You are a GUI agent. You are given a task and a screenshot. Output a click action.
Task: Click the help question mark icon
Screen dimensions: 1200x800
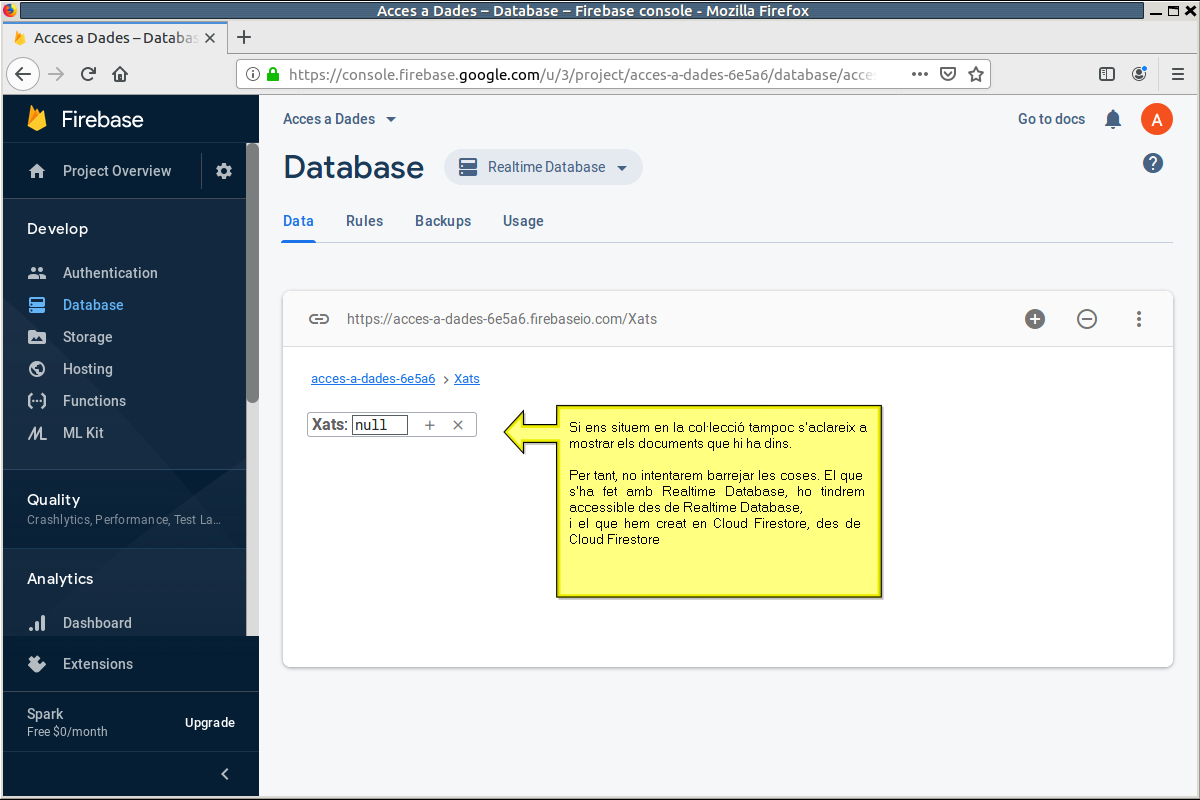click(x=1153, y=163)
